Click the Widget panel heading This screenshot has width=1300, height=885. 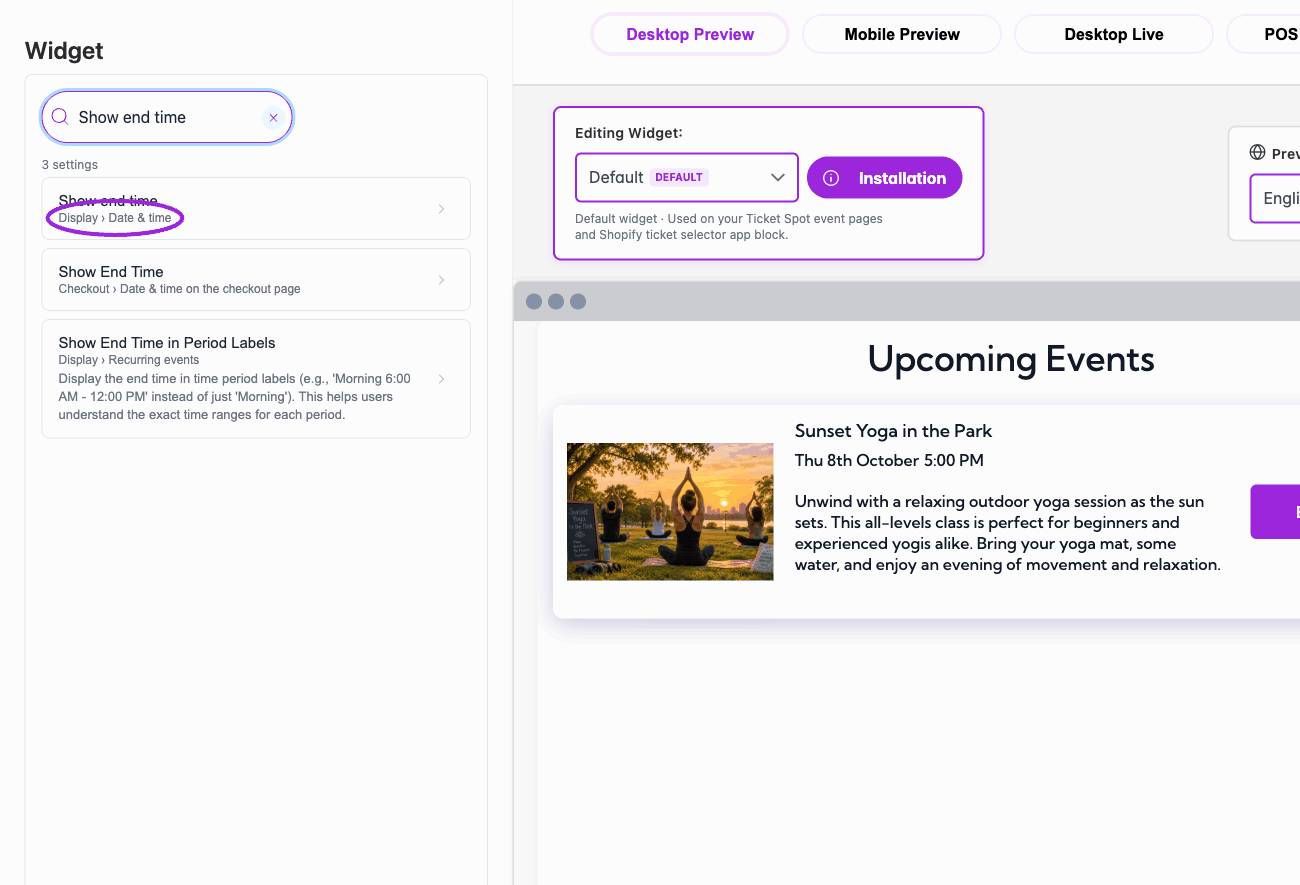[x=64, y=51]
